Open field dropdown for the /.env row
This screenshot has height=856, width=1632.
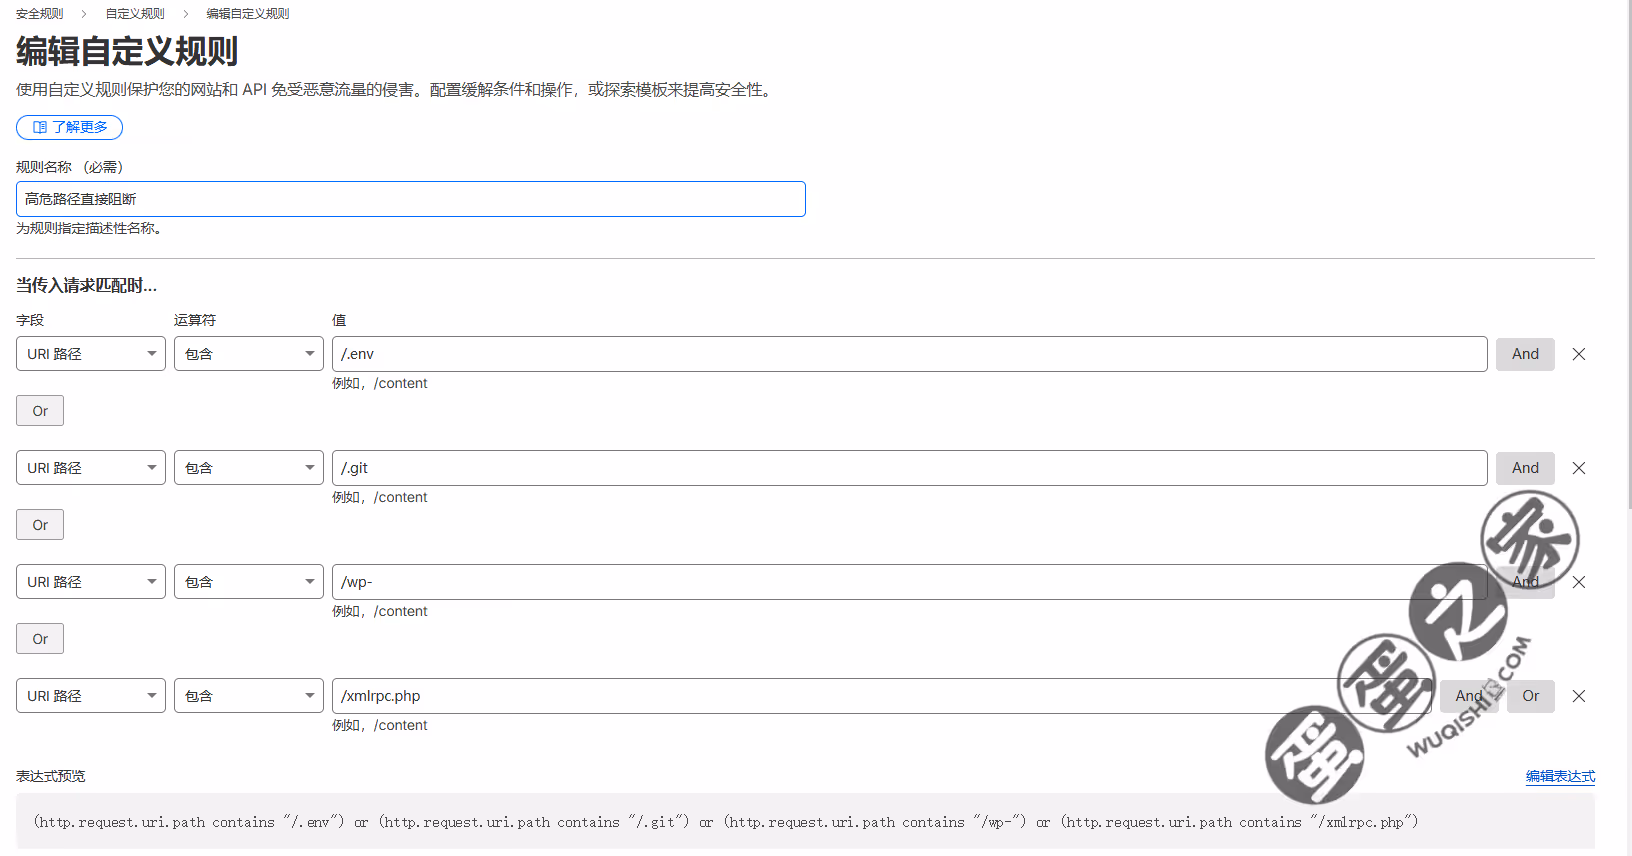[x=91, y=354]
